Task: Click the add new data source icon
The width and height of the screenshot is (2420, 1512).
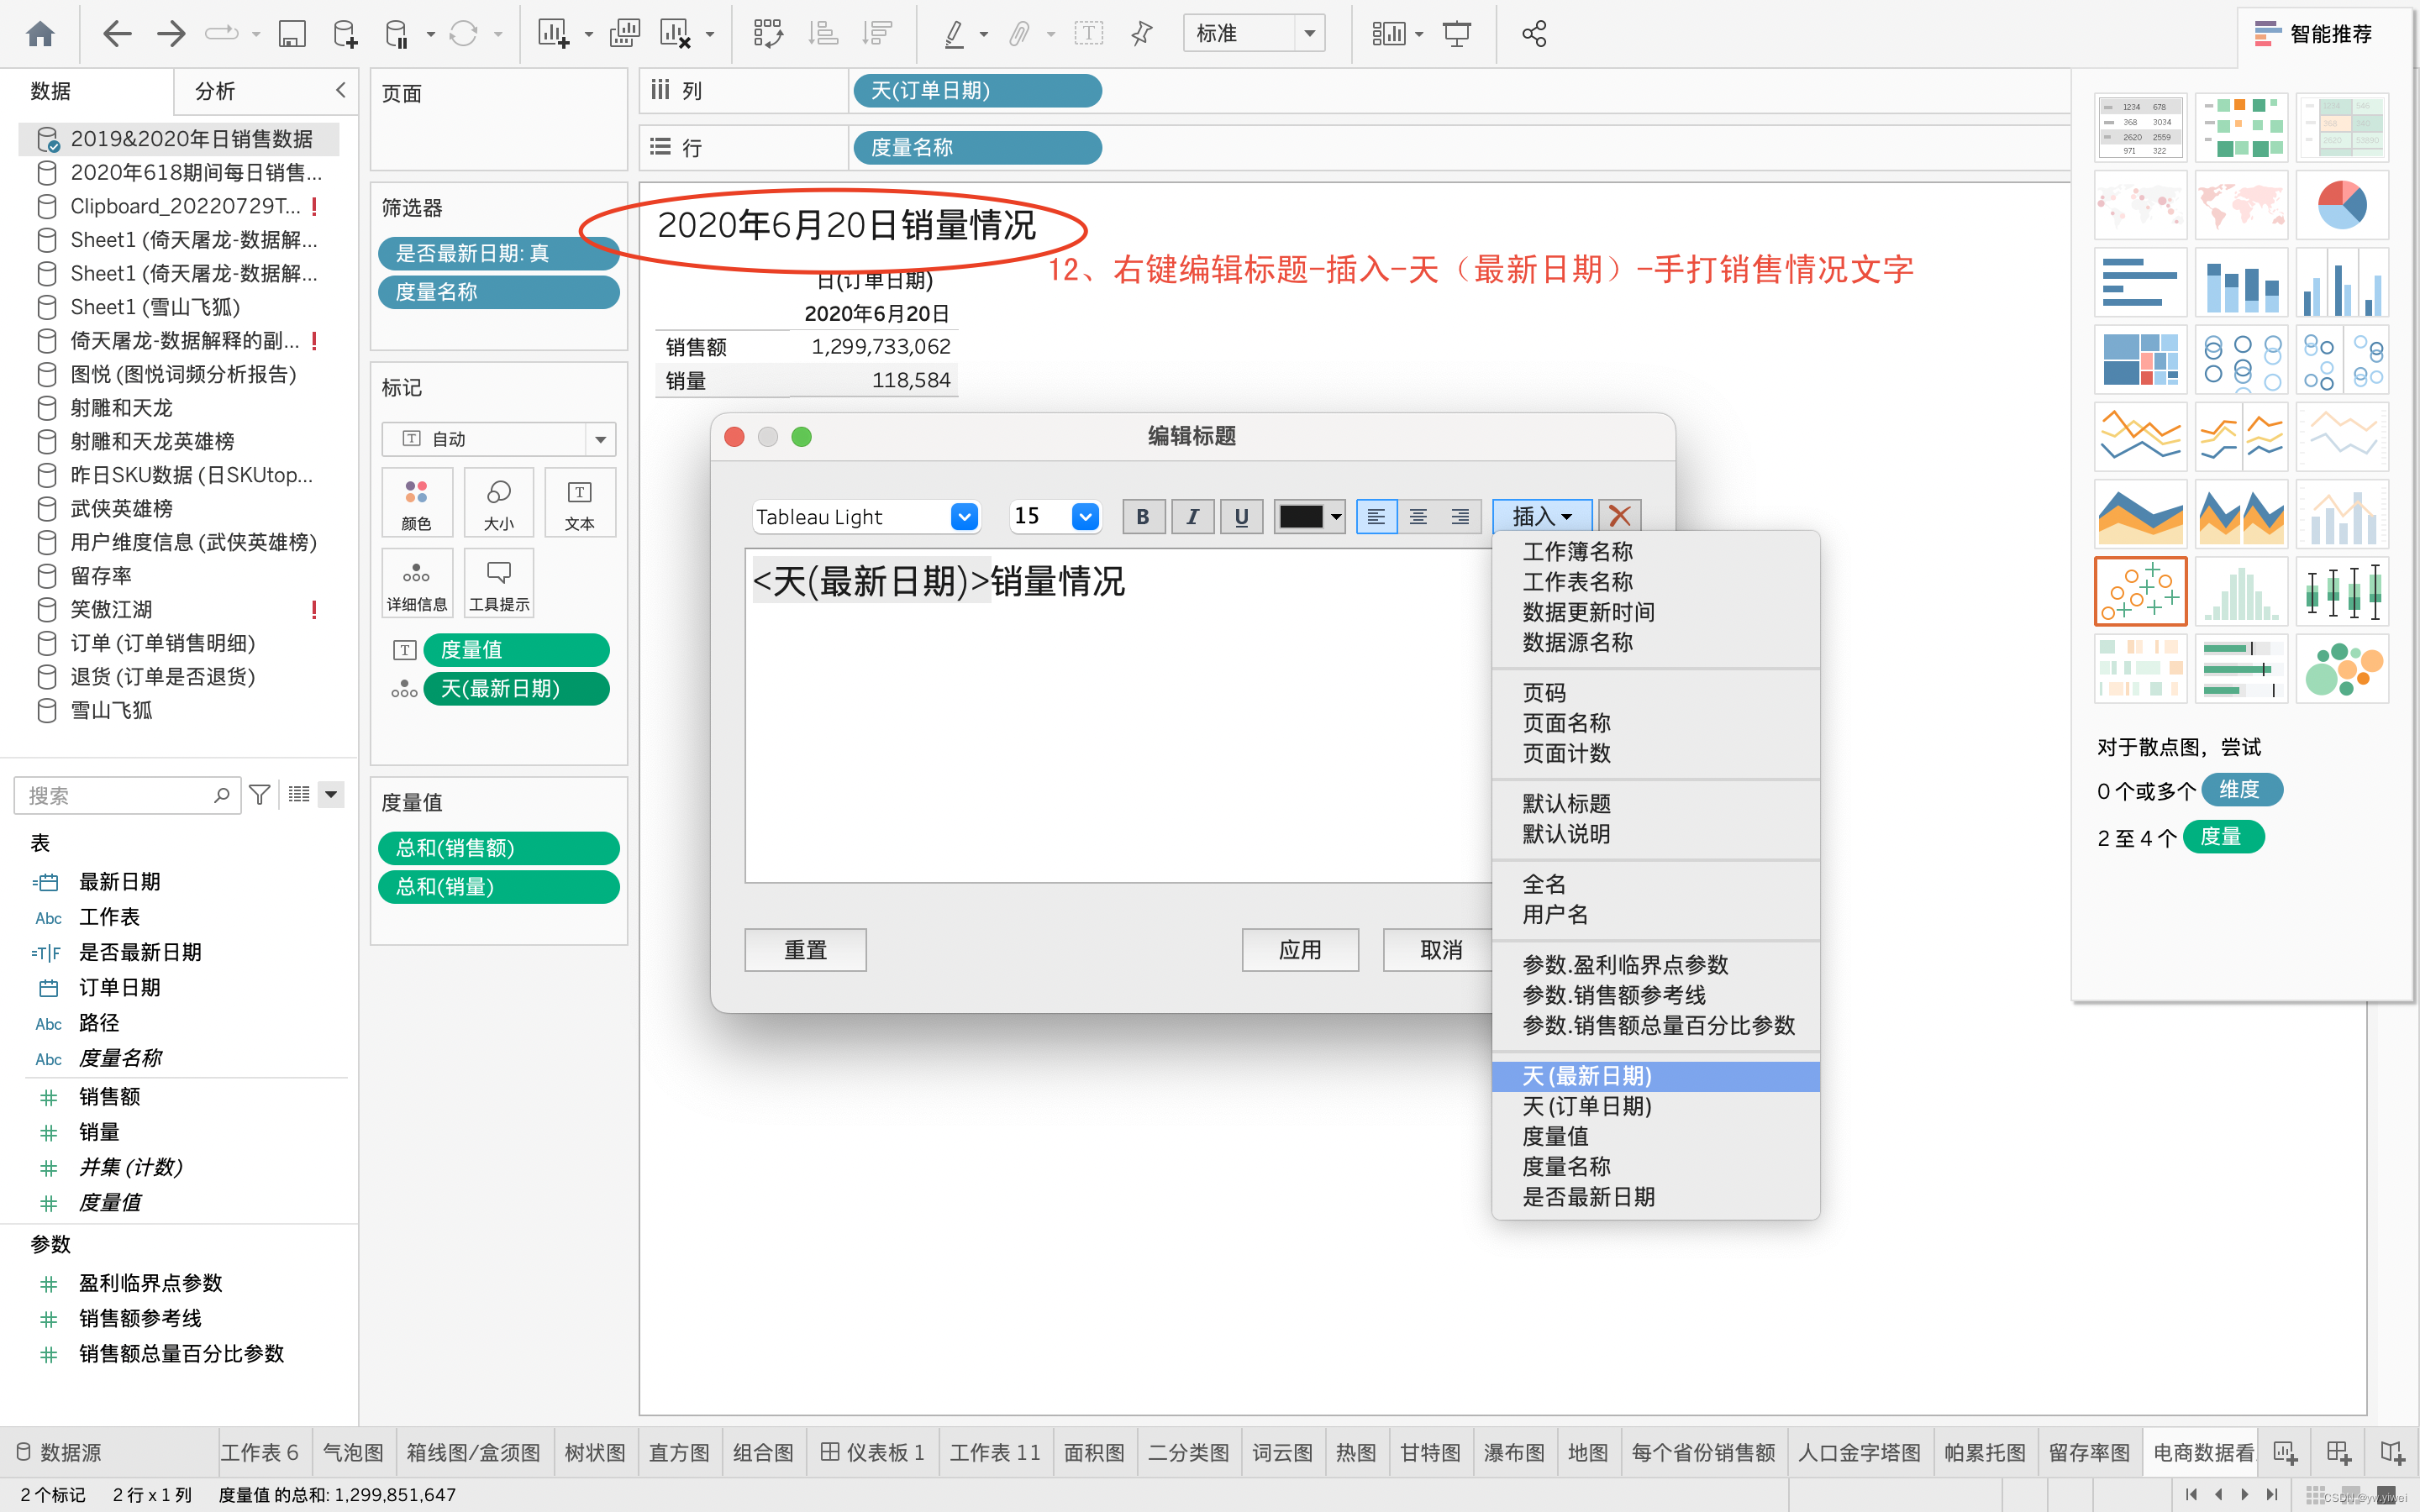Action: pyautogui.click(x=344, y=34)
